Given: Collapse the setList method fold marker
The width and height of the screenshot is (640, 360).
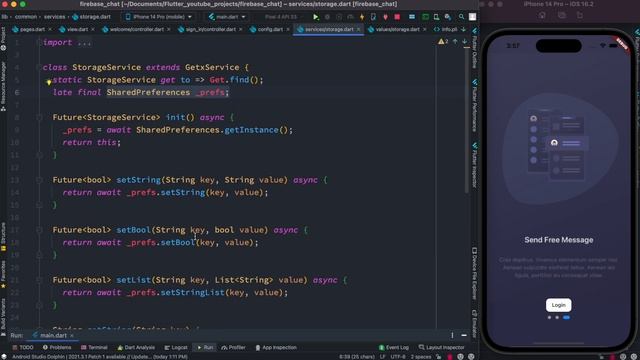Looking at the screenshot, I should (39, 280).
